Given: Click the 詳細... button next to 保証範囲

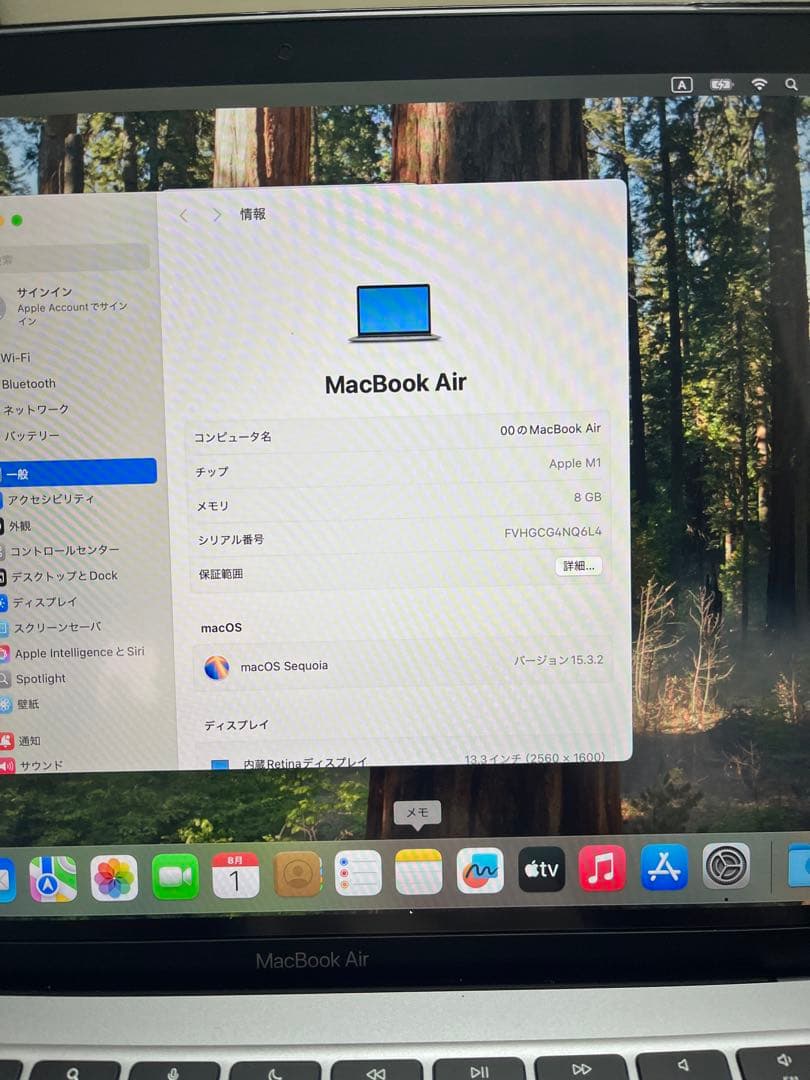Looking at the screenshot, I should (x=578, y=565).
